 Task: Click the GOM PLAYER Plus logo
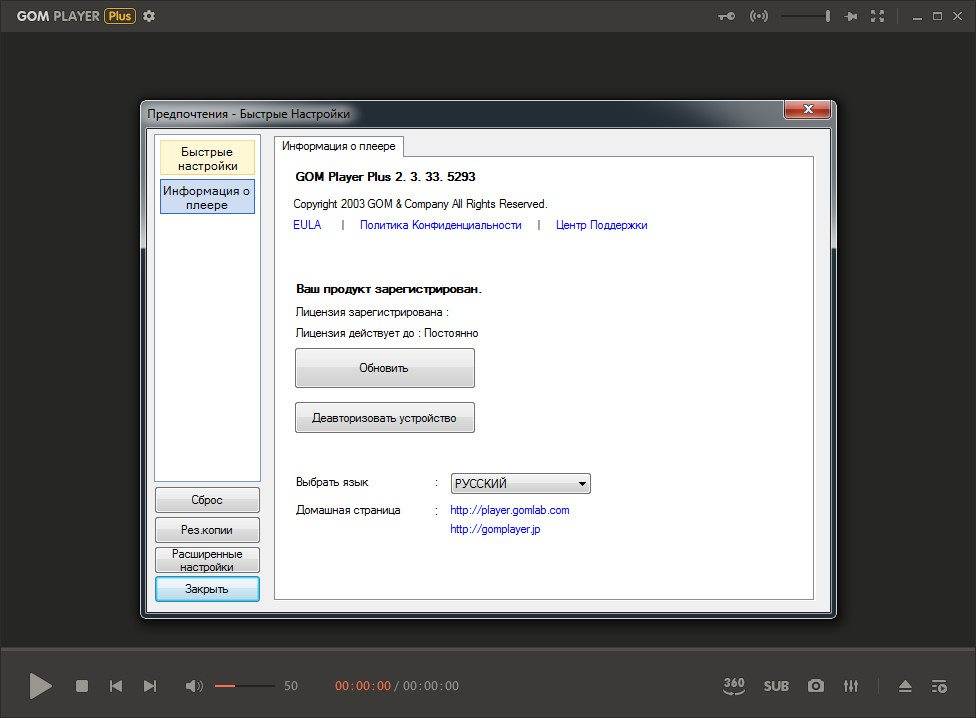[76, 16]
